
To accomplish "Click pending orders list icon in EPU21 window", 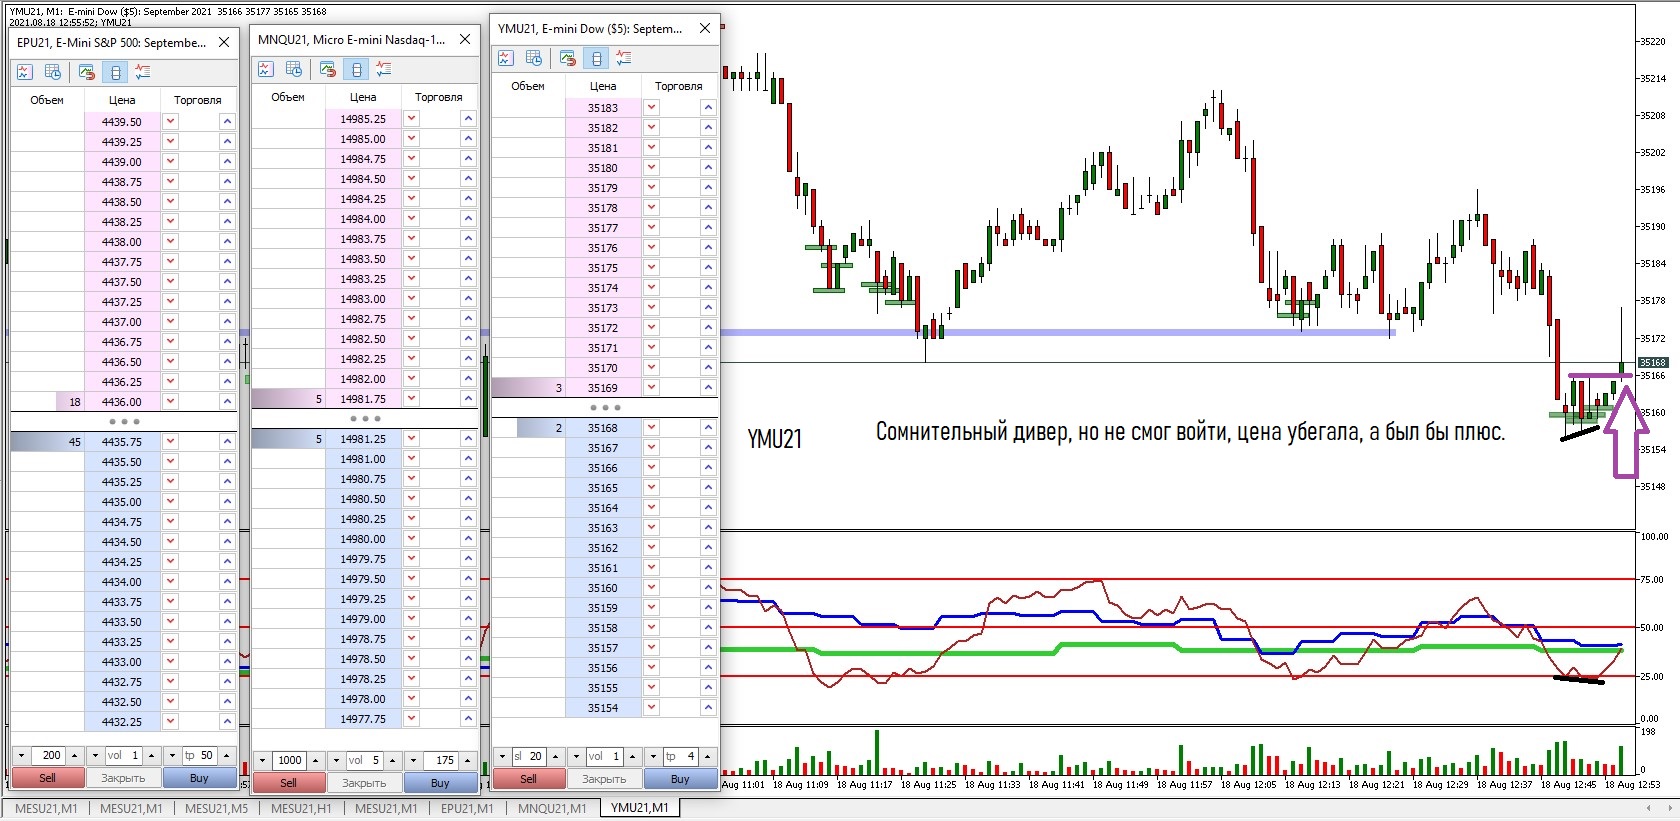I will (143, 72).
